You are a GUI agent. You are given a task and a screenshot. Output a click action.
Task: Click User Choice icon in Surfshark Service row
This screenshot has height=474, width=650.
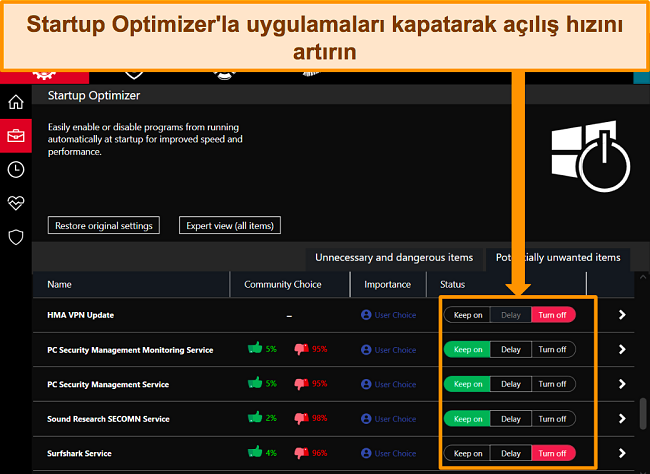pos(366,453)
